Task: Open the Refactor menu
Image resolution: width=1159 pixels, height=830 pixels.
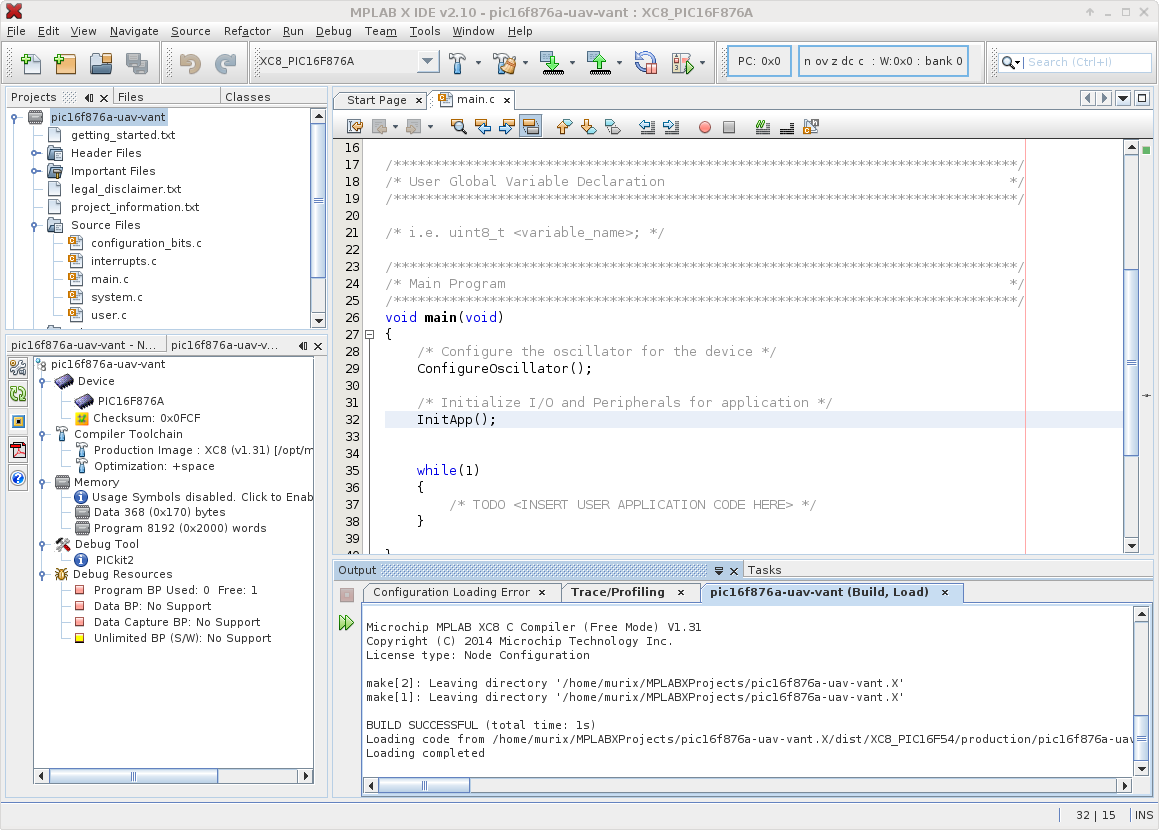Action: [x=247, y=31]
